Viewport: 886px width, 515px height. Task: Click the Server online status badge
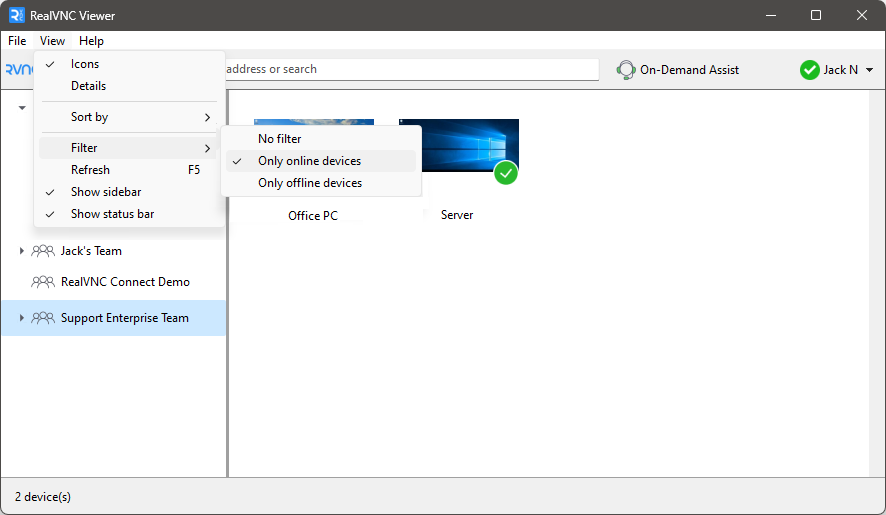click(506, 173)
